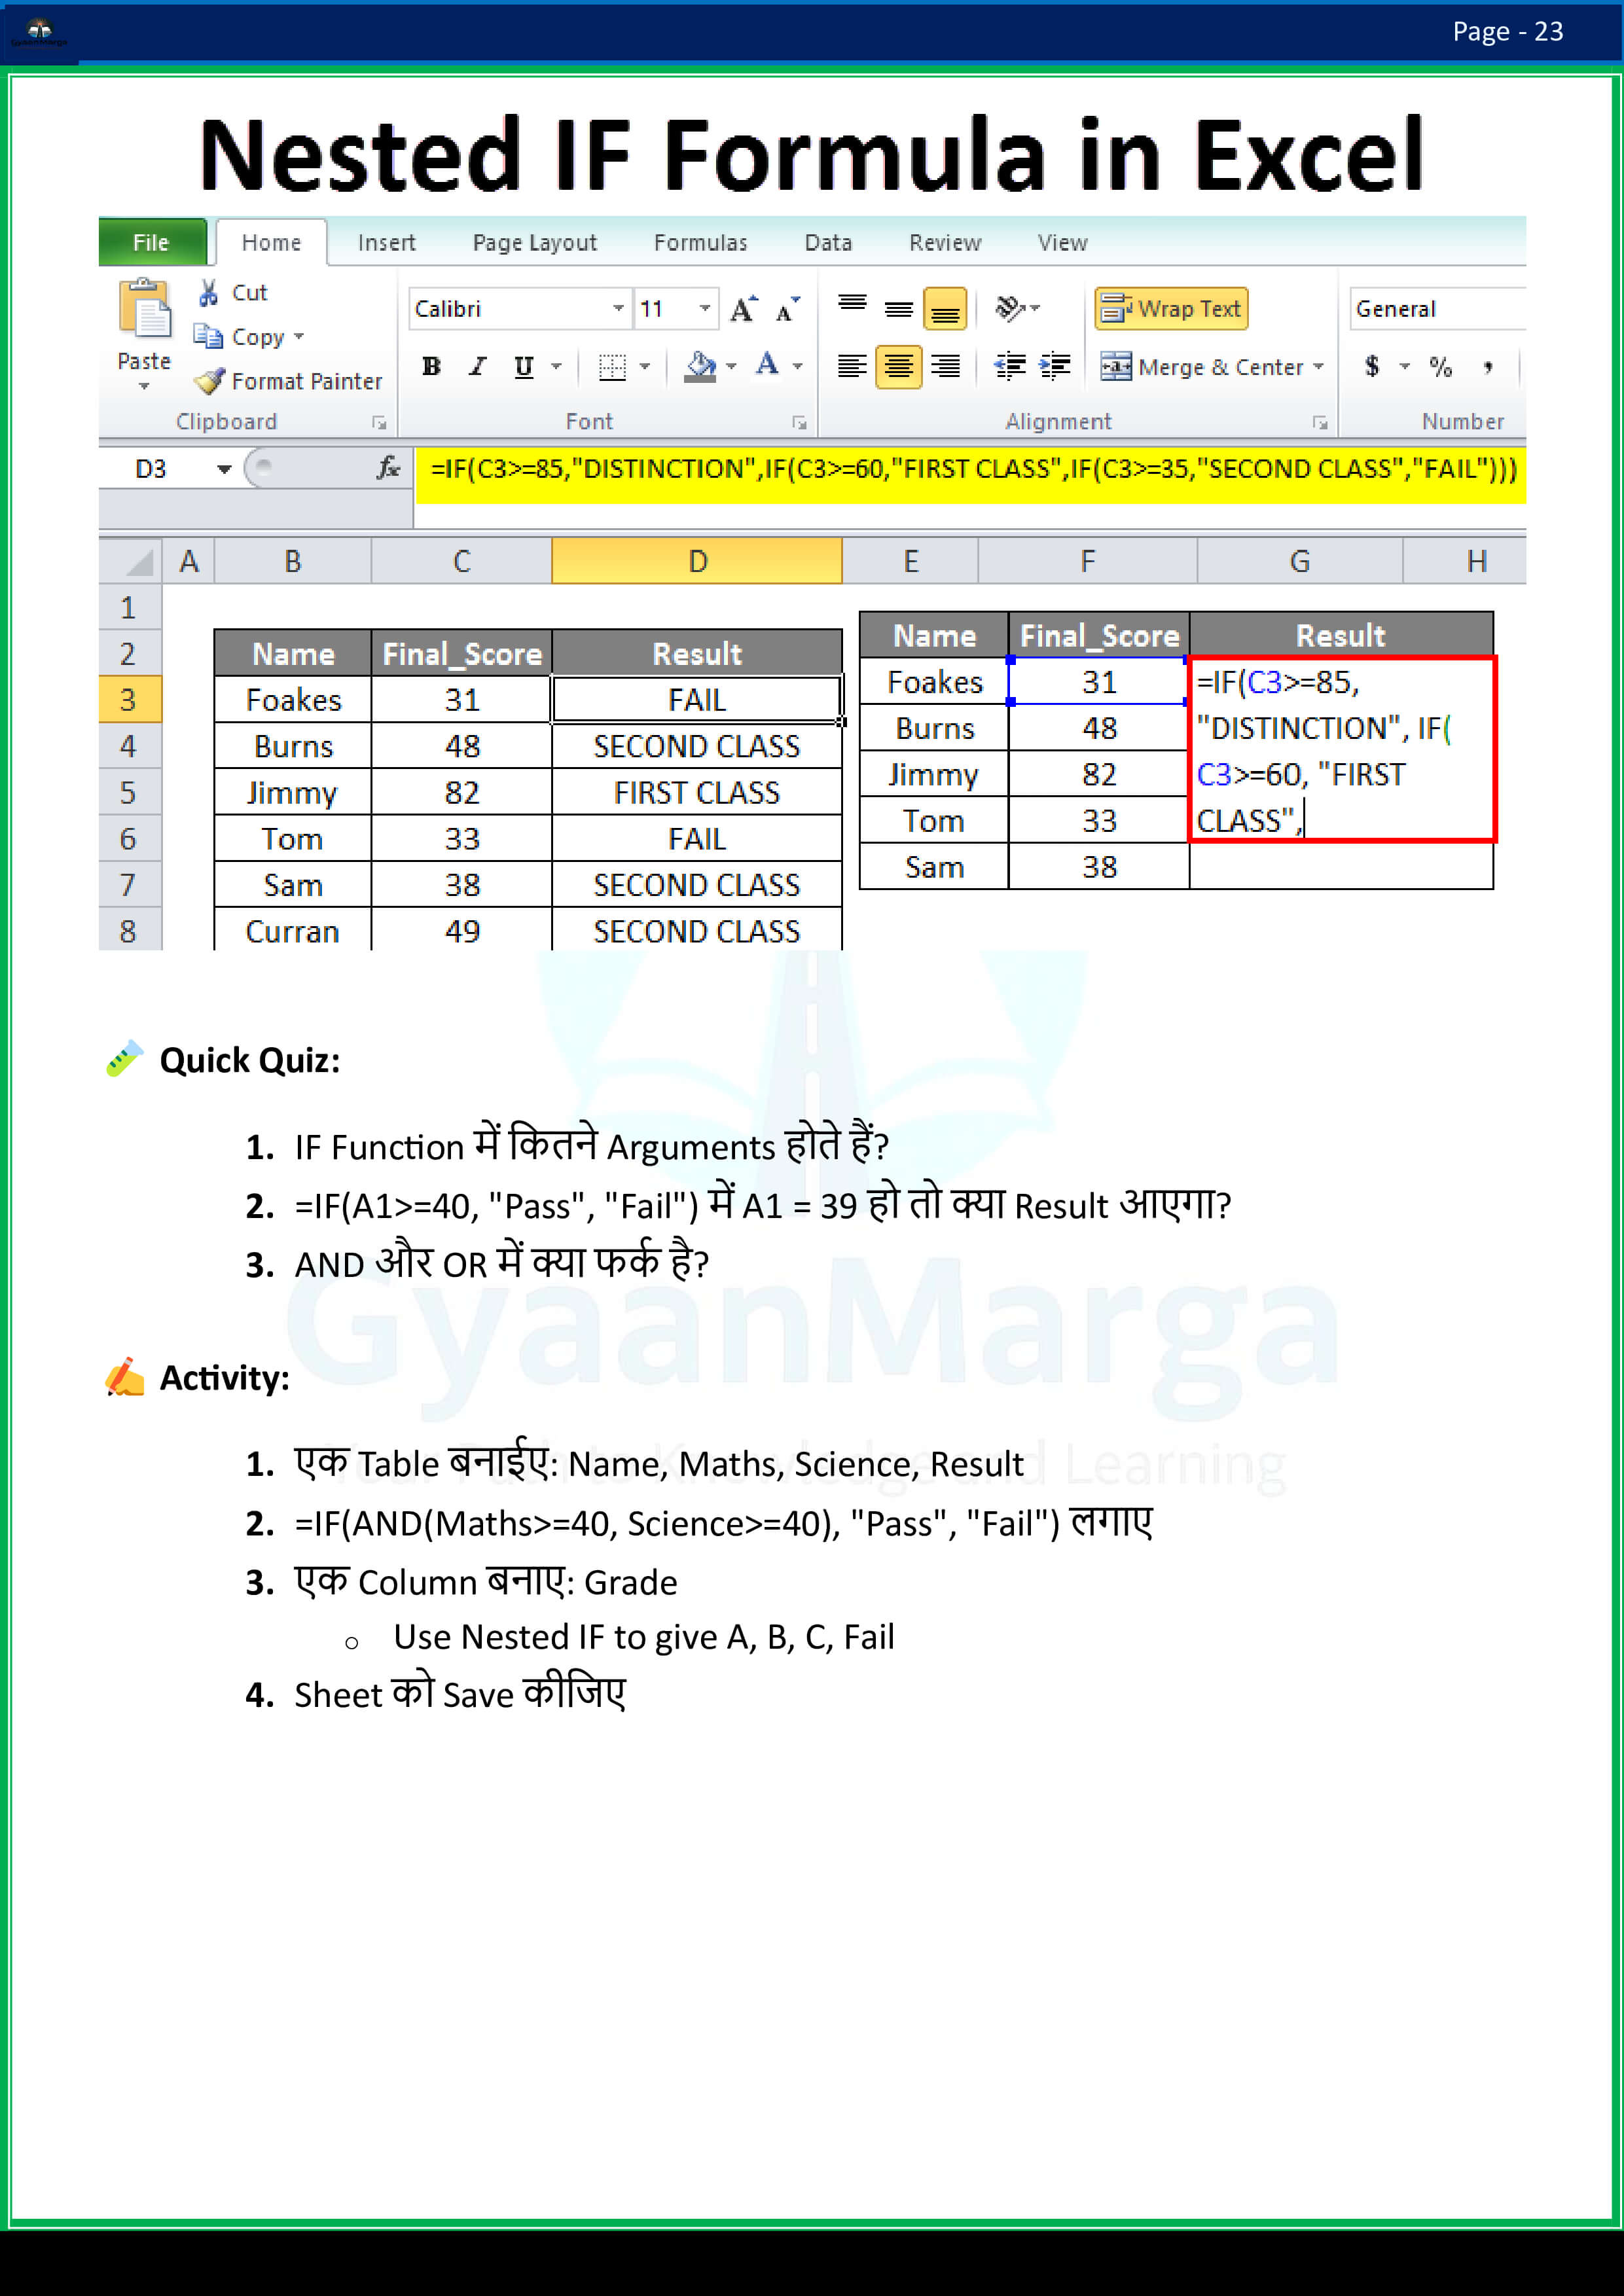Click the Orientation text-angle icon
1624x2296 pixels.
1010,308
